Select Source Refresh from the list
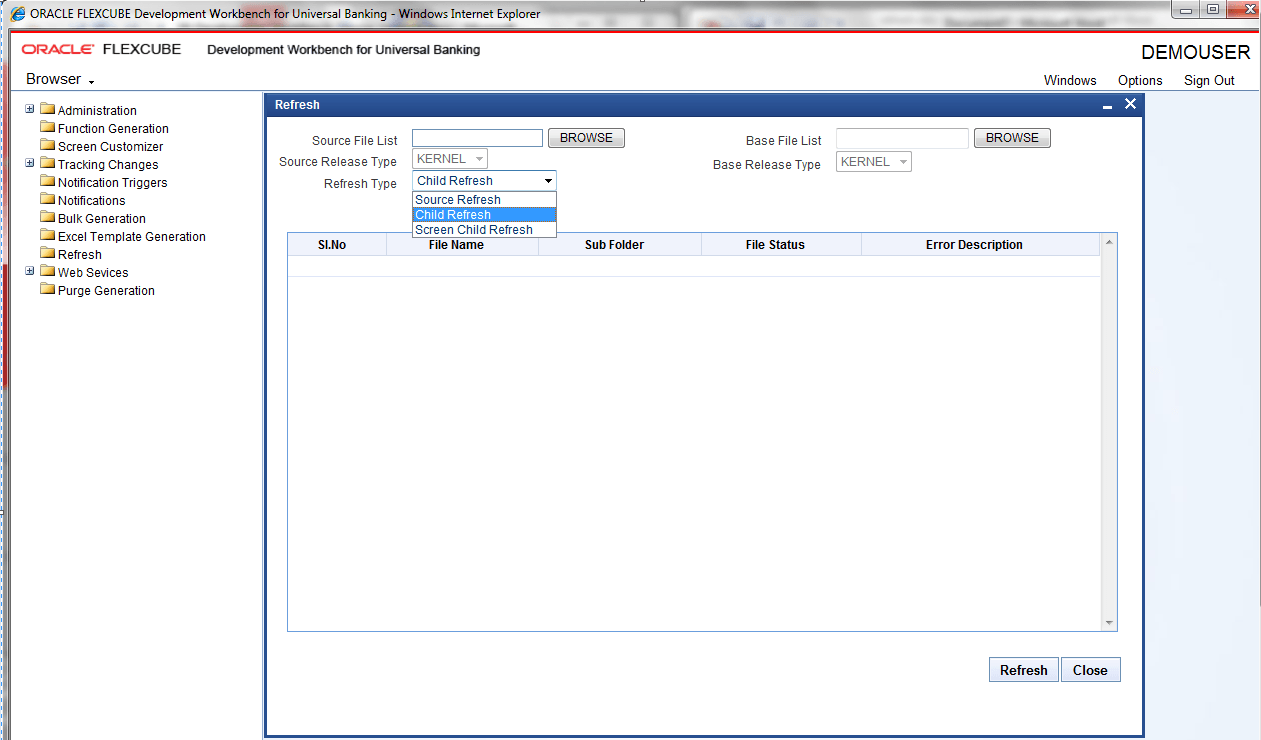Viewport: 1261px width, 740px height. (484, 200)
